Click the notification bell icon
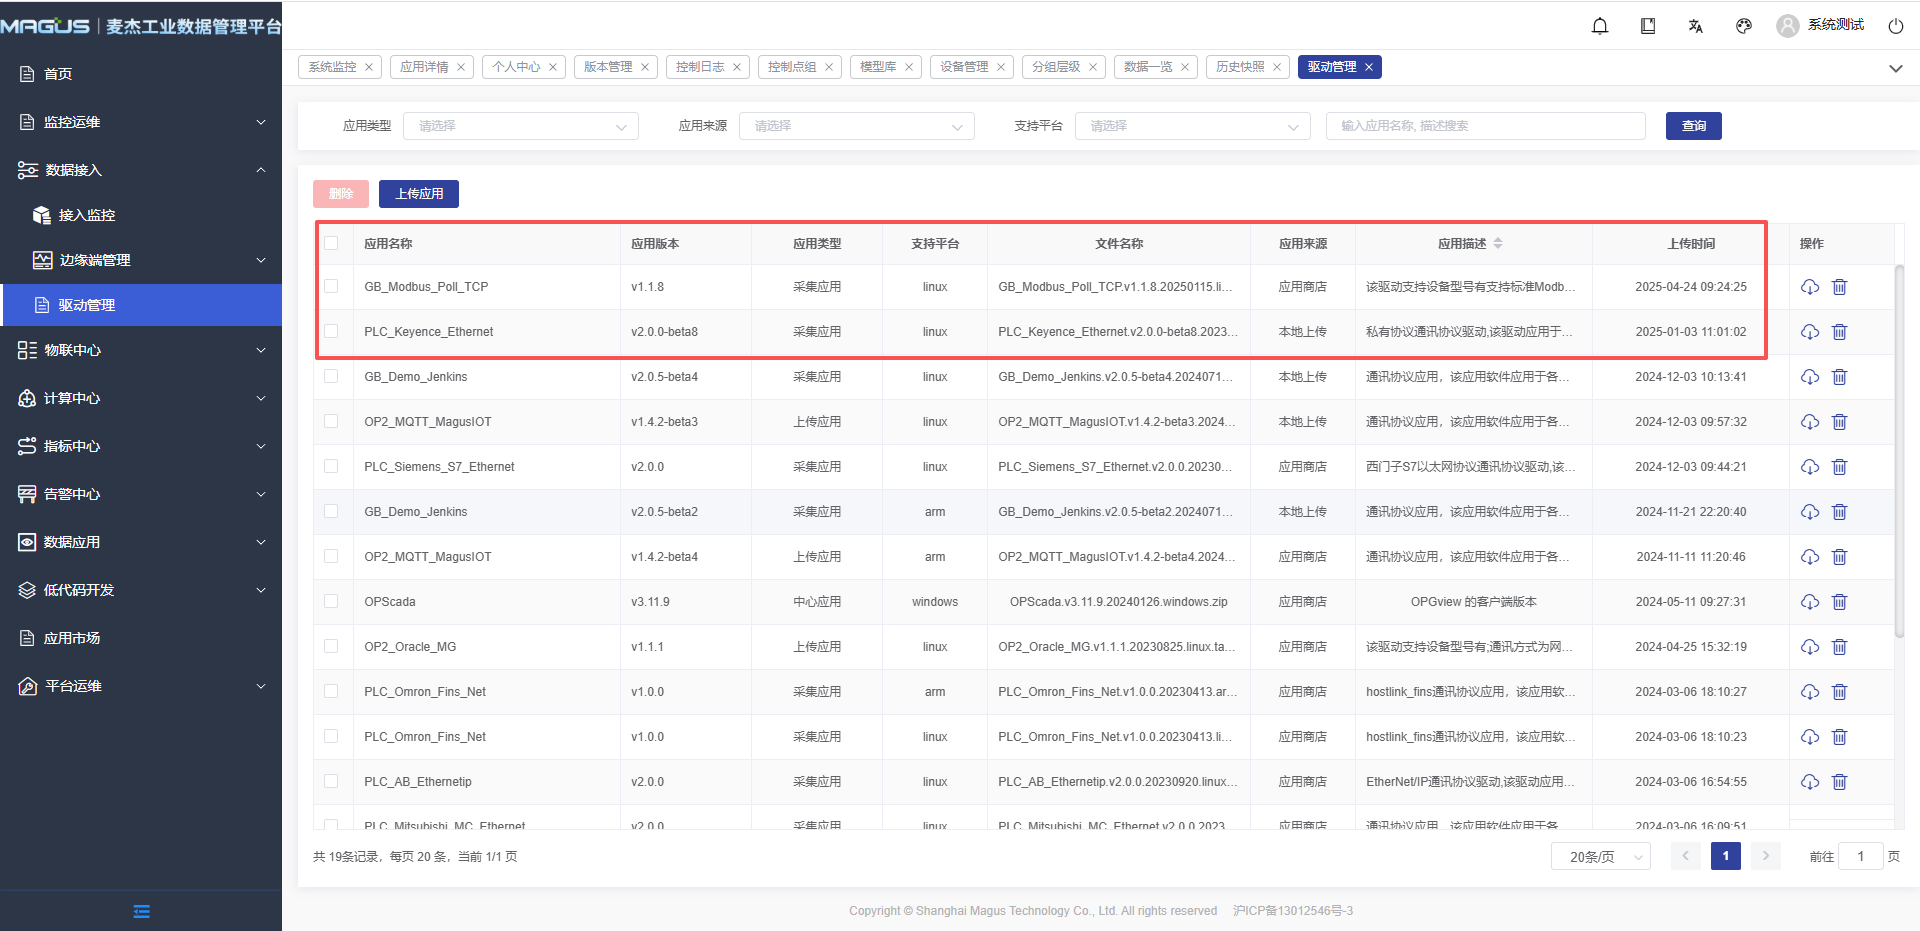The image size is (1920, 931). click(x=1600, y=26)
